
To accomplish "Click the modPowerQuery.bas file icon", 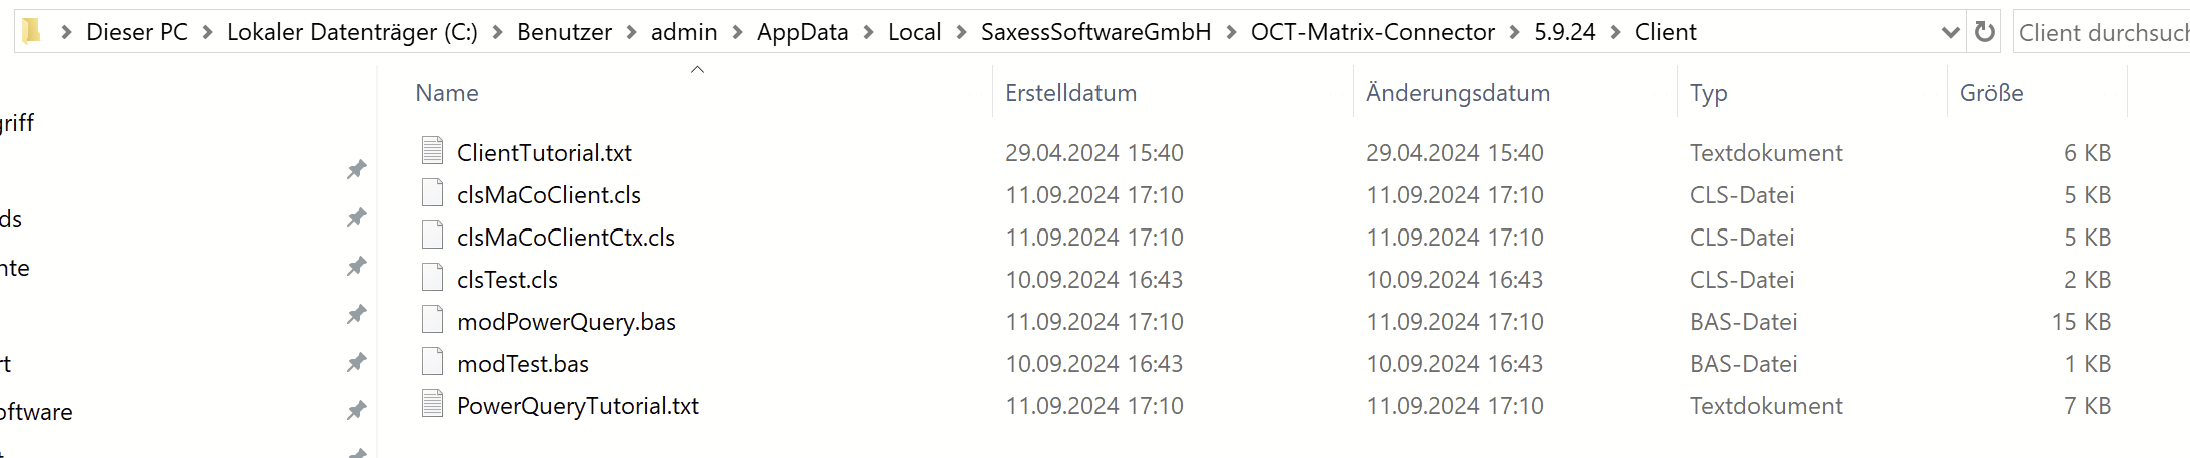I will click(x=432, y=320).
